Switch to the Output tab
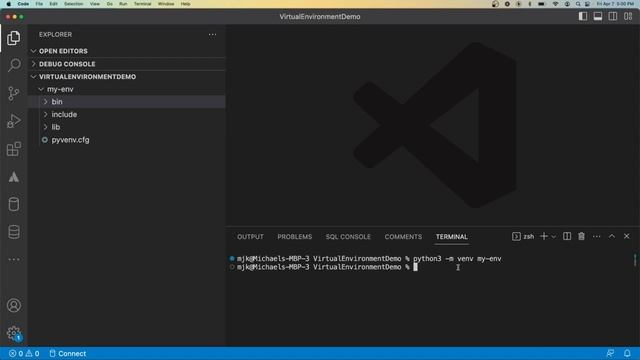Viewport: 640px width, 360px height. click(250, 237)
